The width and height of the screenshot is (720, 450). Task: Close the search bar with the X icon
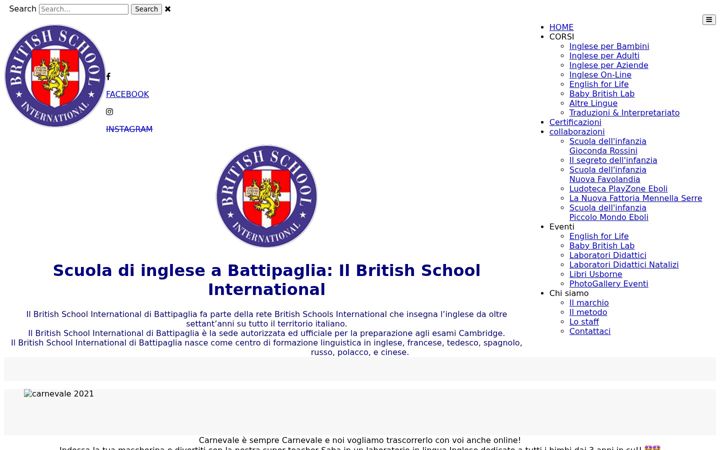(168, 9)
